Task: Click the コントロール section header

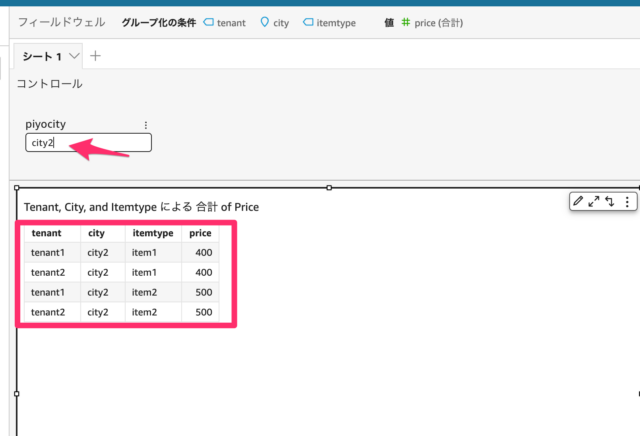Action: point(49,84)
